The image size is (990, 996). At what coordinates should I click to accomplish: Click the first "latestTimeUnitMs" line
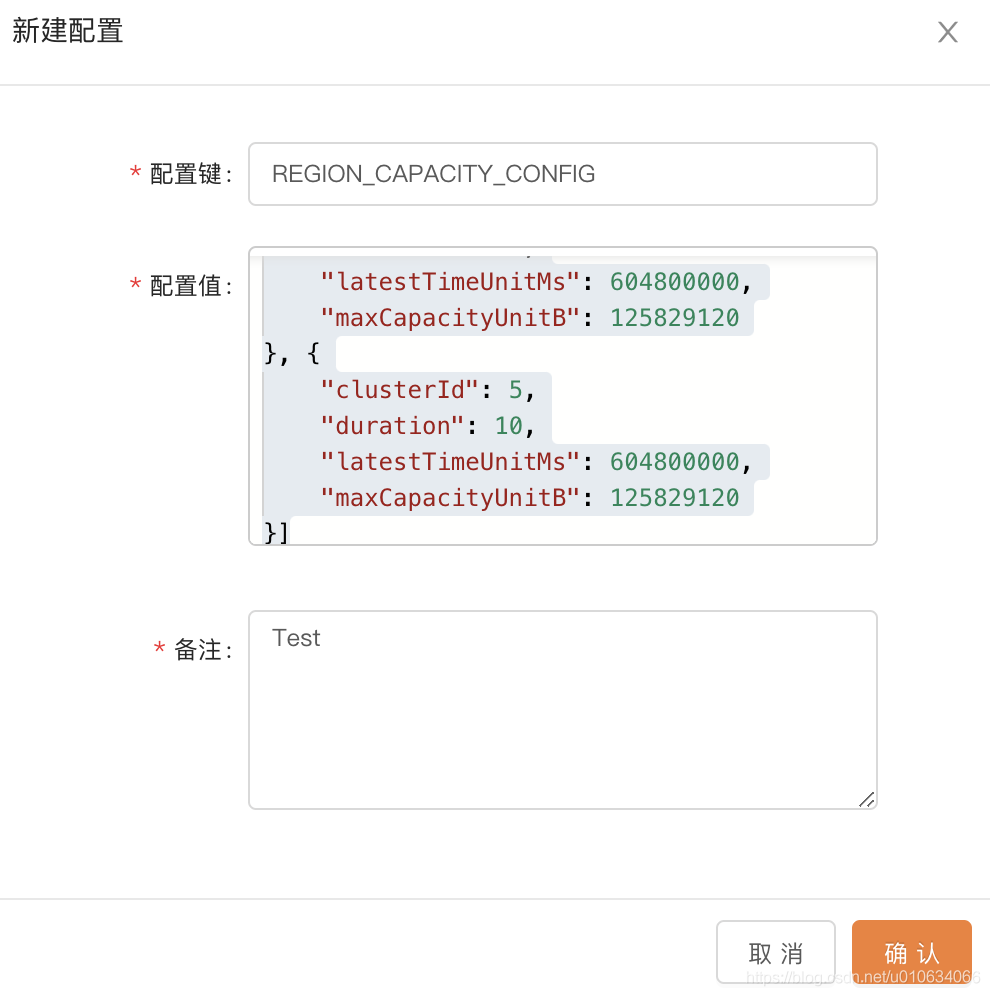coord(536,281)
